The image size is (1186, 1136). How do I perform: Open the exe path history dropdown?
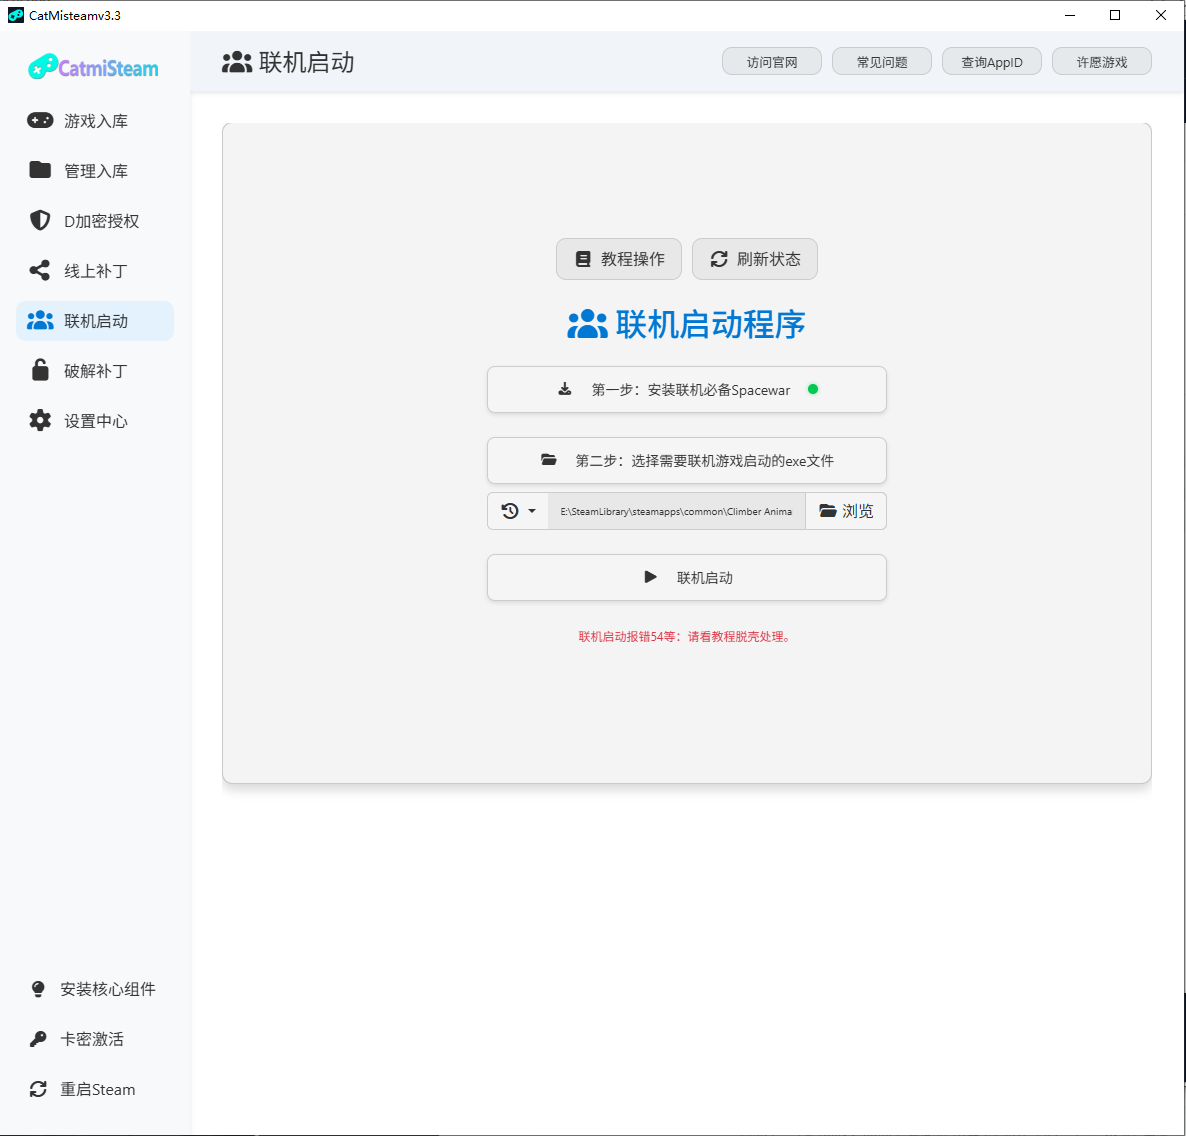[518, 511]
